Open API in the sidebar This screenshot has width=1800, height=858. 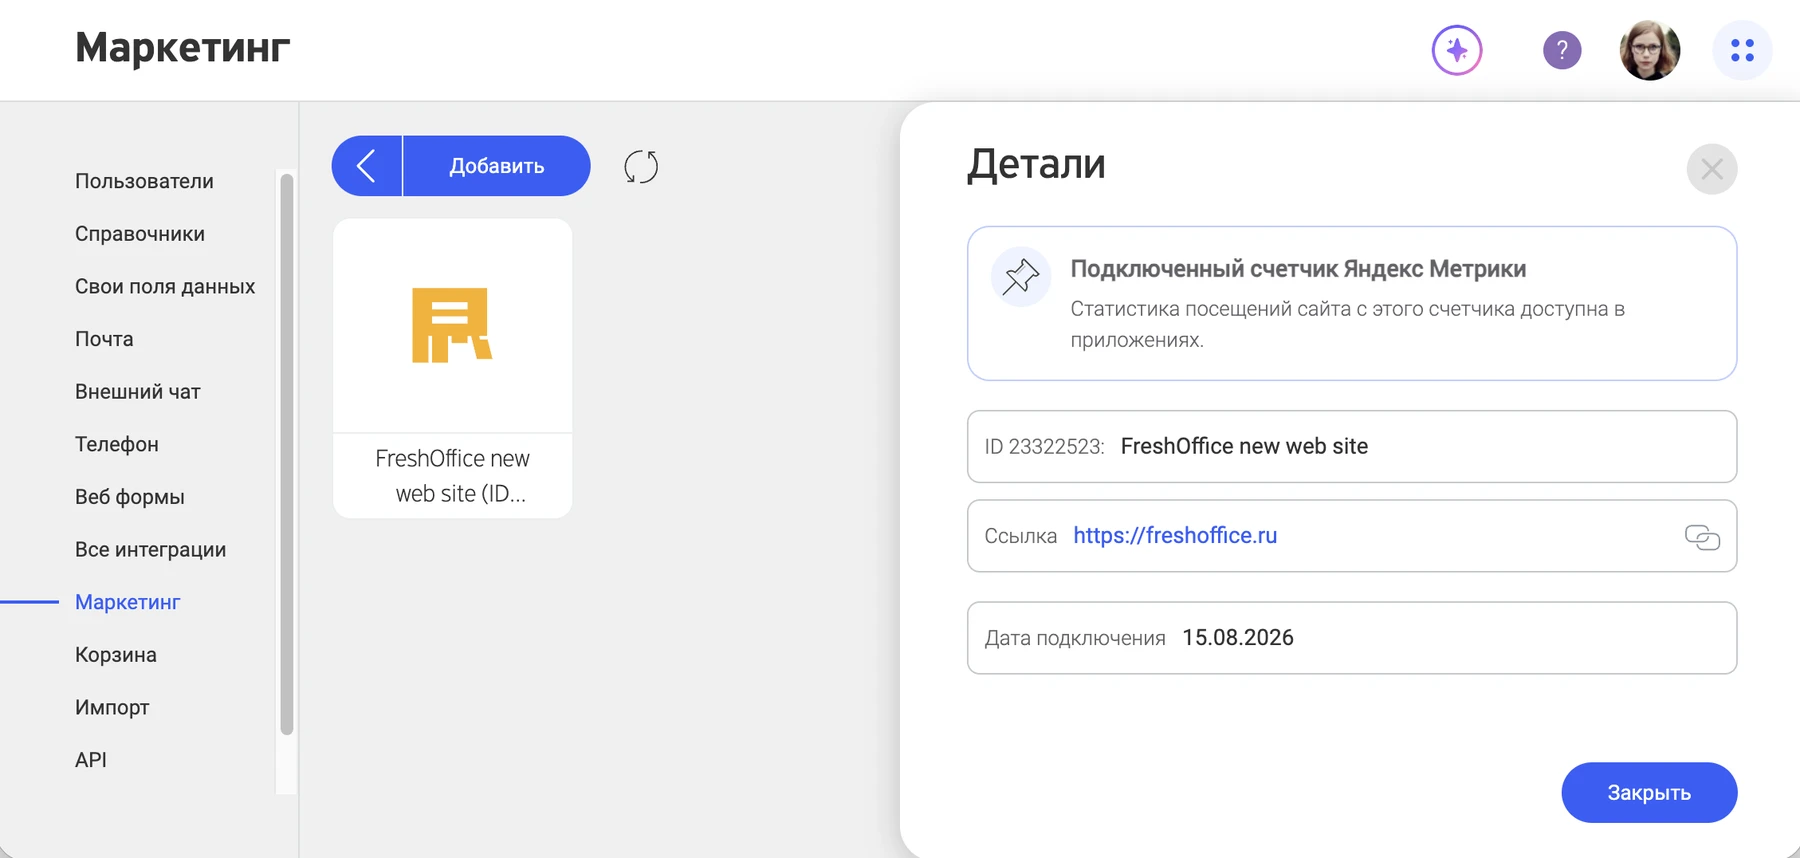click(x=91, y=760)
